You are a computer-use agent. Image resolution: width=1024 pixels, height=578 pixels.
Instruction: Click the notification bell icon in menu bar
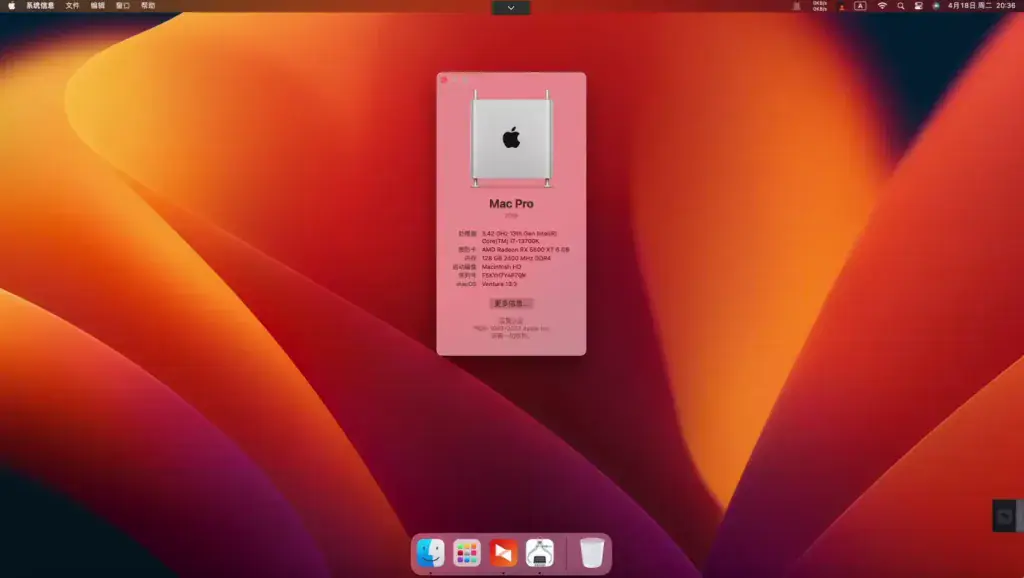796,6
